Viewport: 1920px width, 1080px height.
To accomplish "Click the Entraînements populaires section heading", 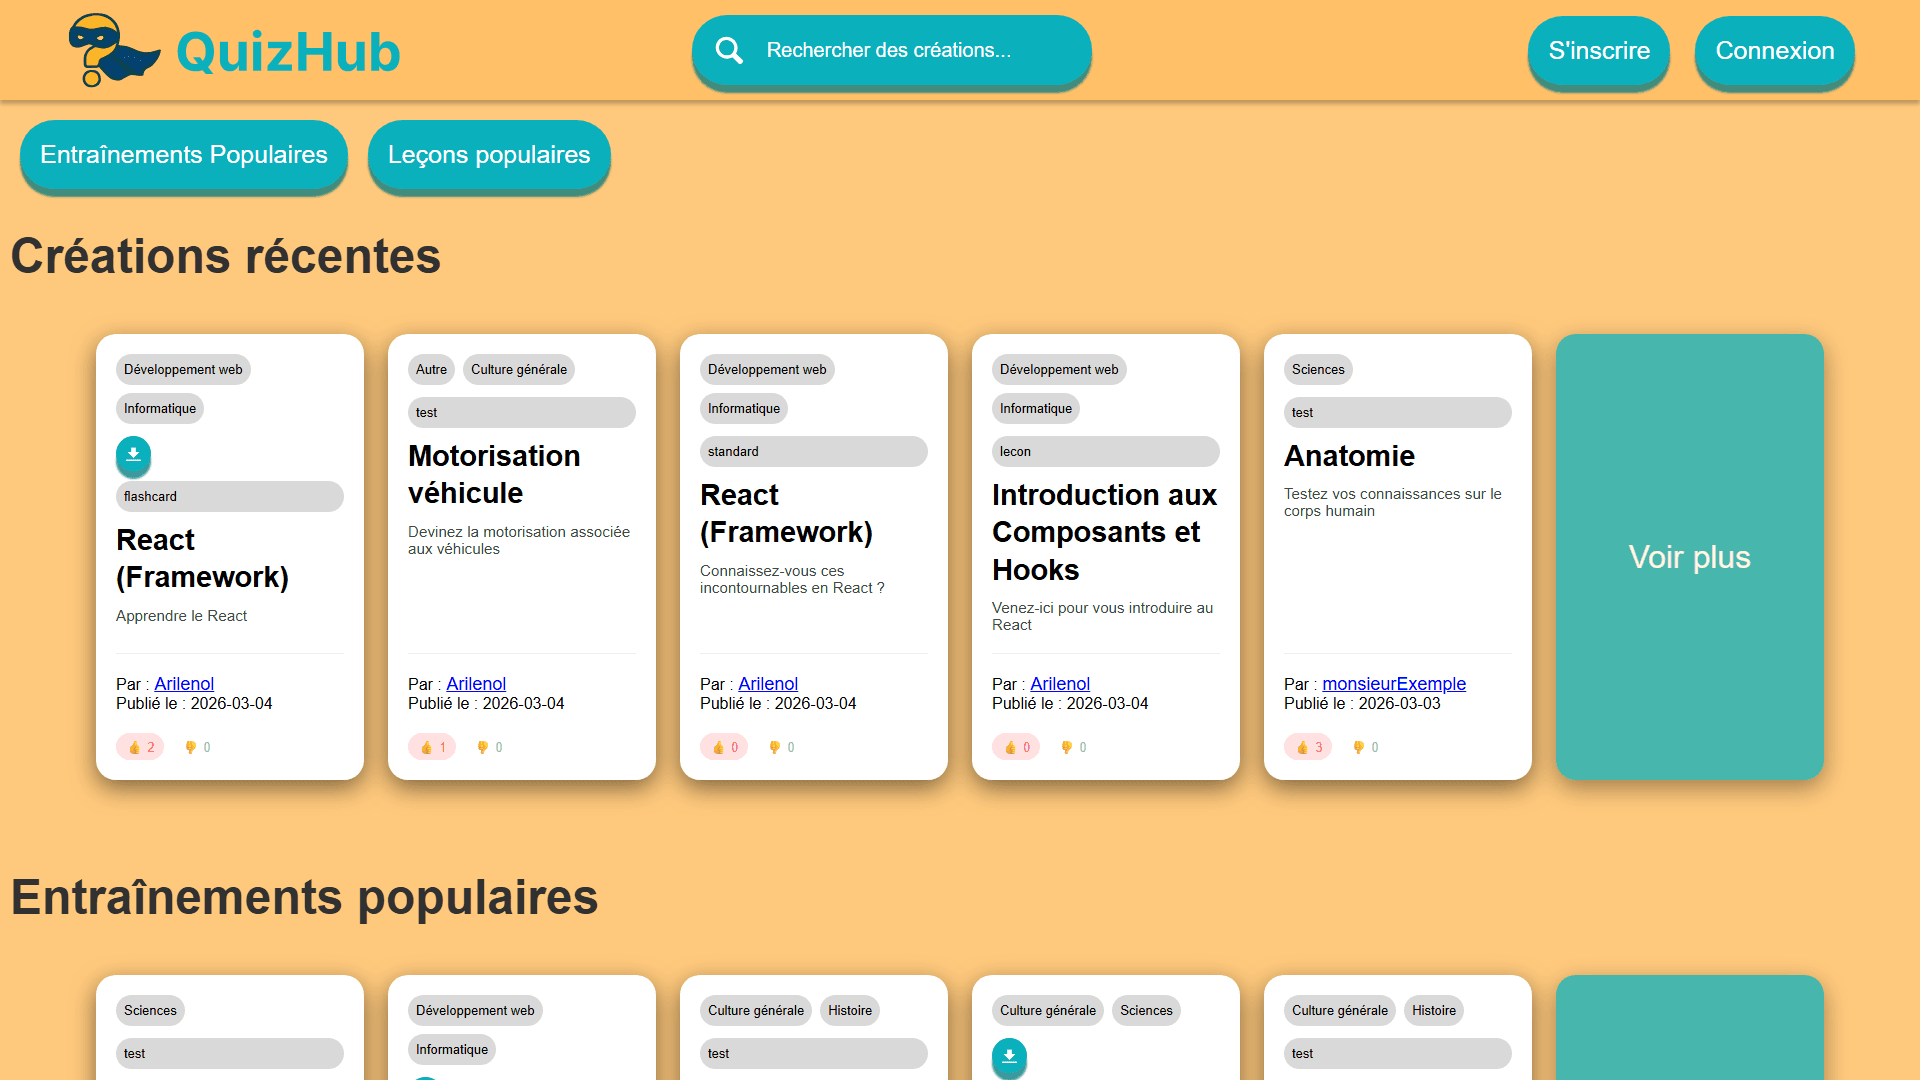I will point(305,897).
